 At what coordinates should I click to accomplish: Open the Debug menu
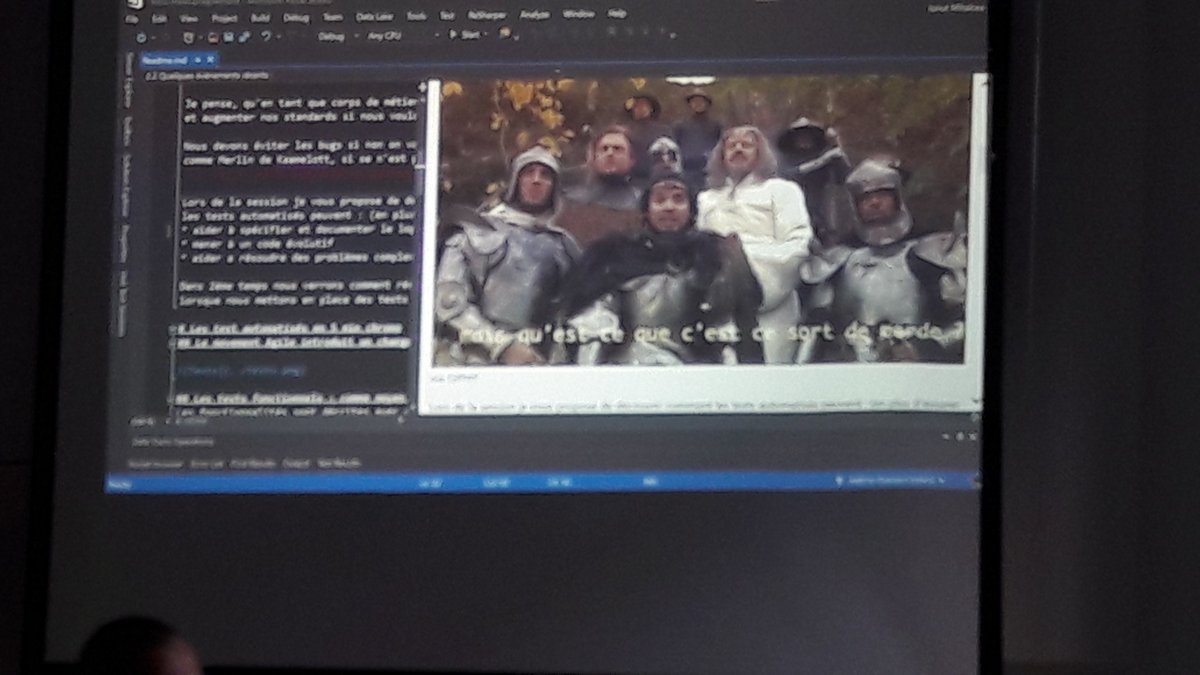pos(295,16)
